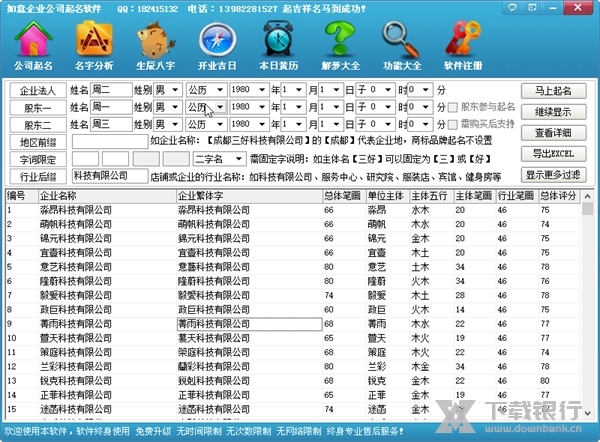
Task: Open the 开业吉日 compass icon
Action: point(217,45)
